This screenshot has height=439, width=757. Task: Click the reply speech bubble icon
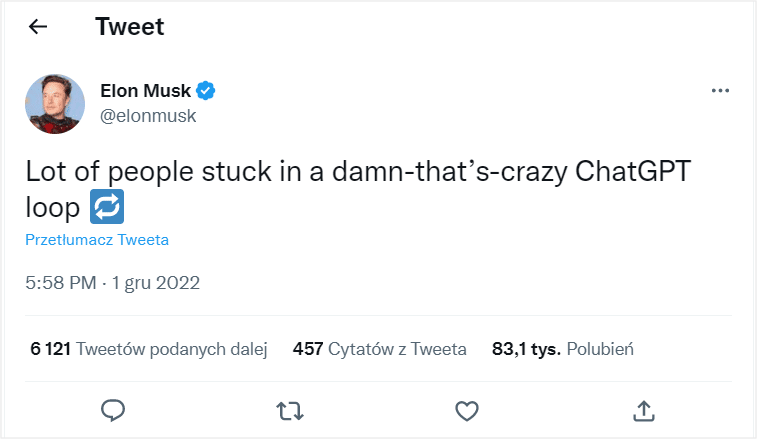113,410
